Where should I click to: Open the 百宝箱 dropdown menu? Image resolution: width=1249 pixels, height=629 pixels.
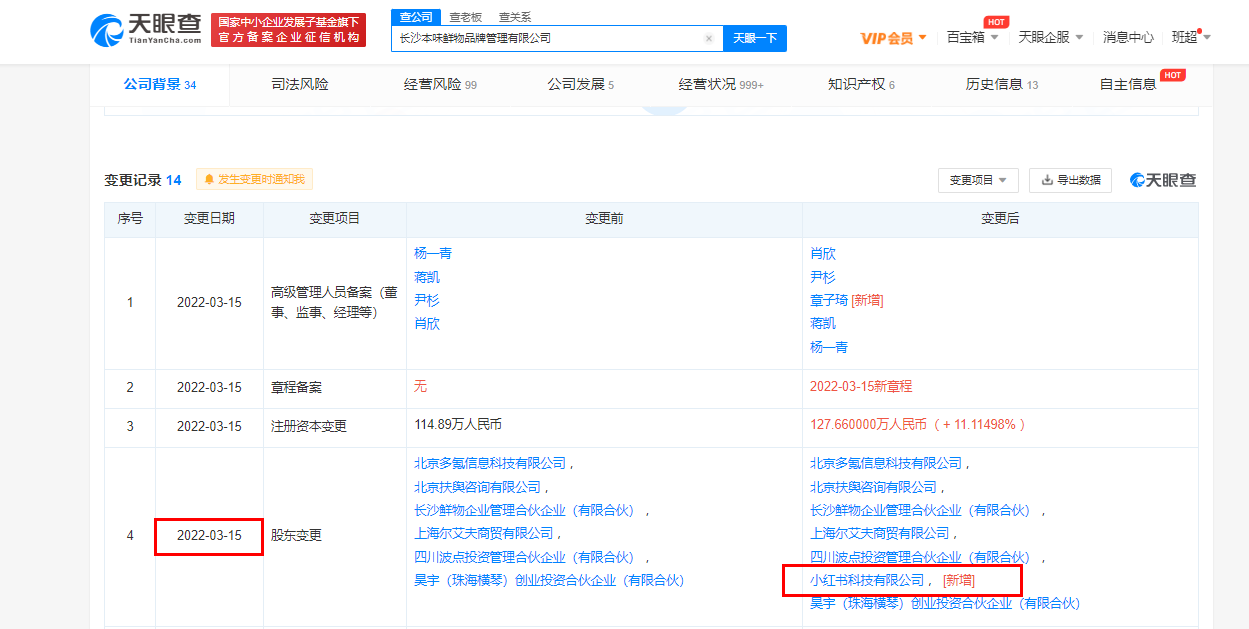(x=973, y=37)
